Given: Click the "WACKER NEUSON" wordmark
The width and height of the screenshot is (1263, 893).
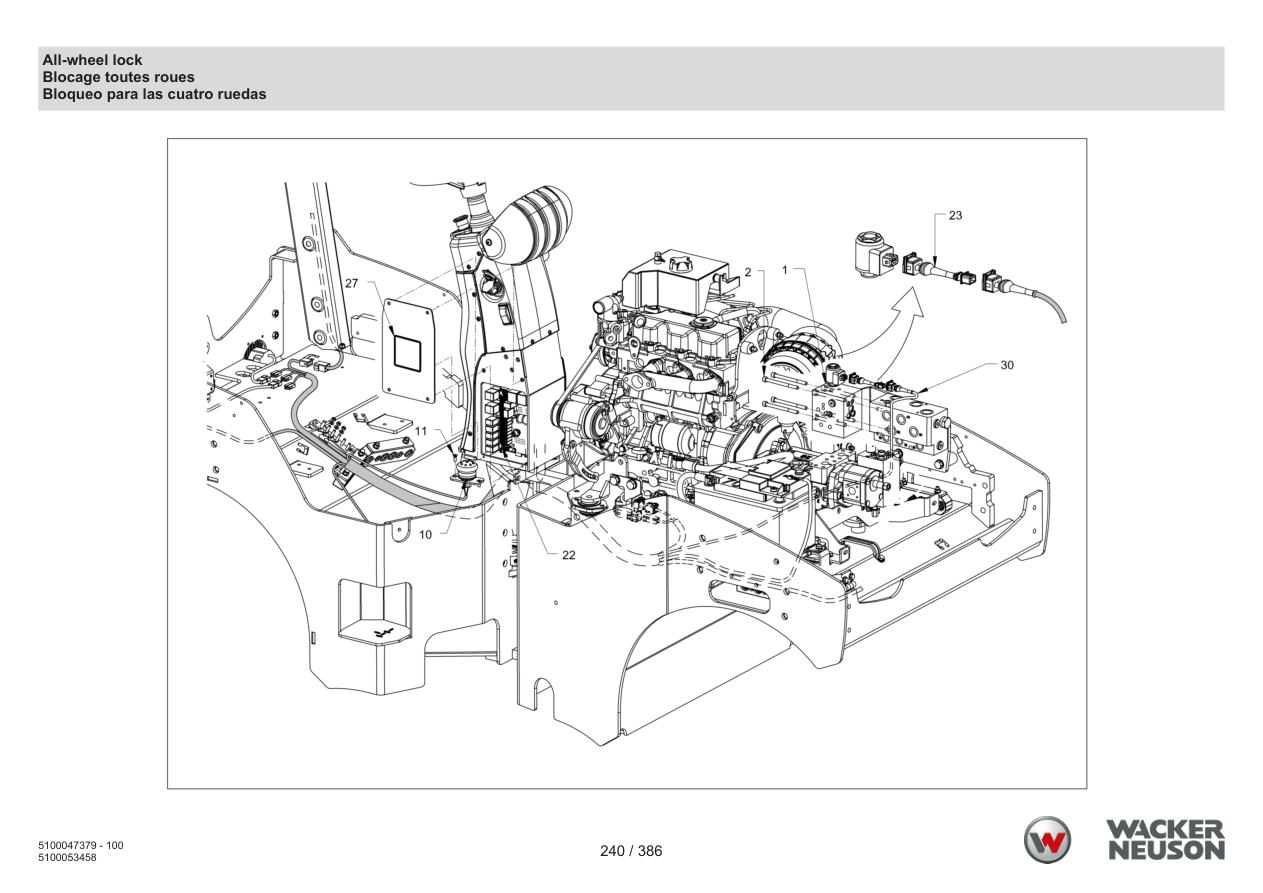Looking at the screenshot, I should [1165, 840].
